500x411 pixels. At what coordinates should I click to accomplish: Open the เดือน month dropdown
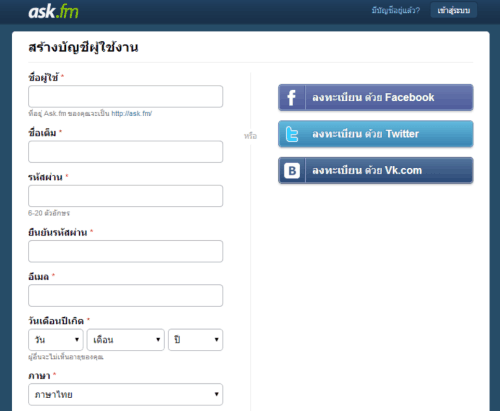pyautogui.click(x=126, y=340)
